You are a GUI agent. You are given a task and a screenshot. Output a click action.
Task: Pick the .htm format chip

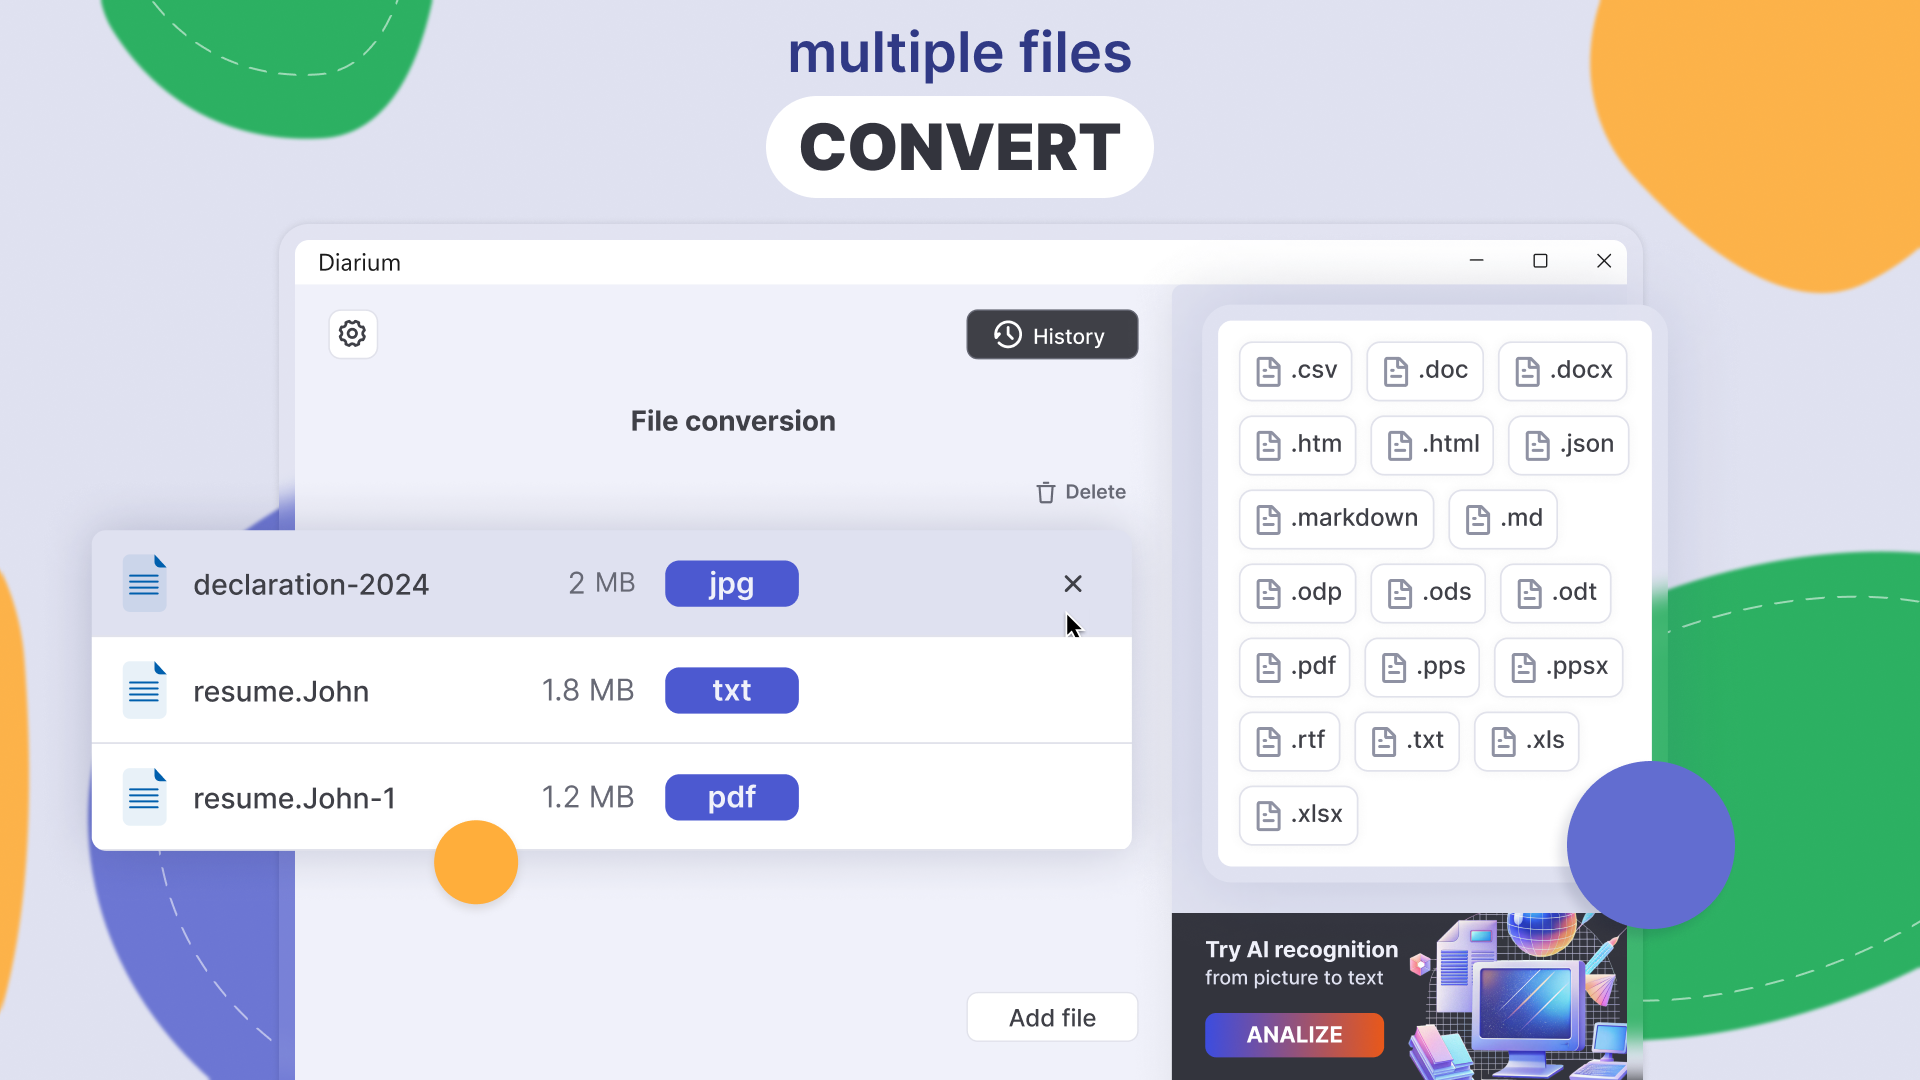pos(1298,445)
